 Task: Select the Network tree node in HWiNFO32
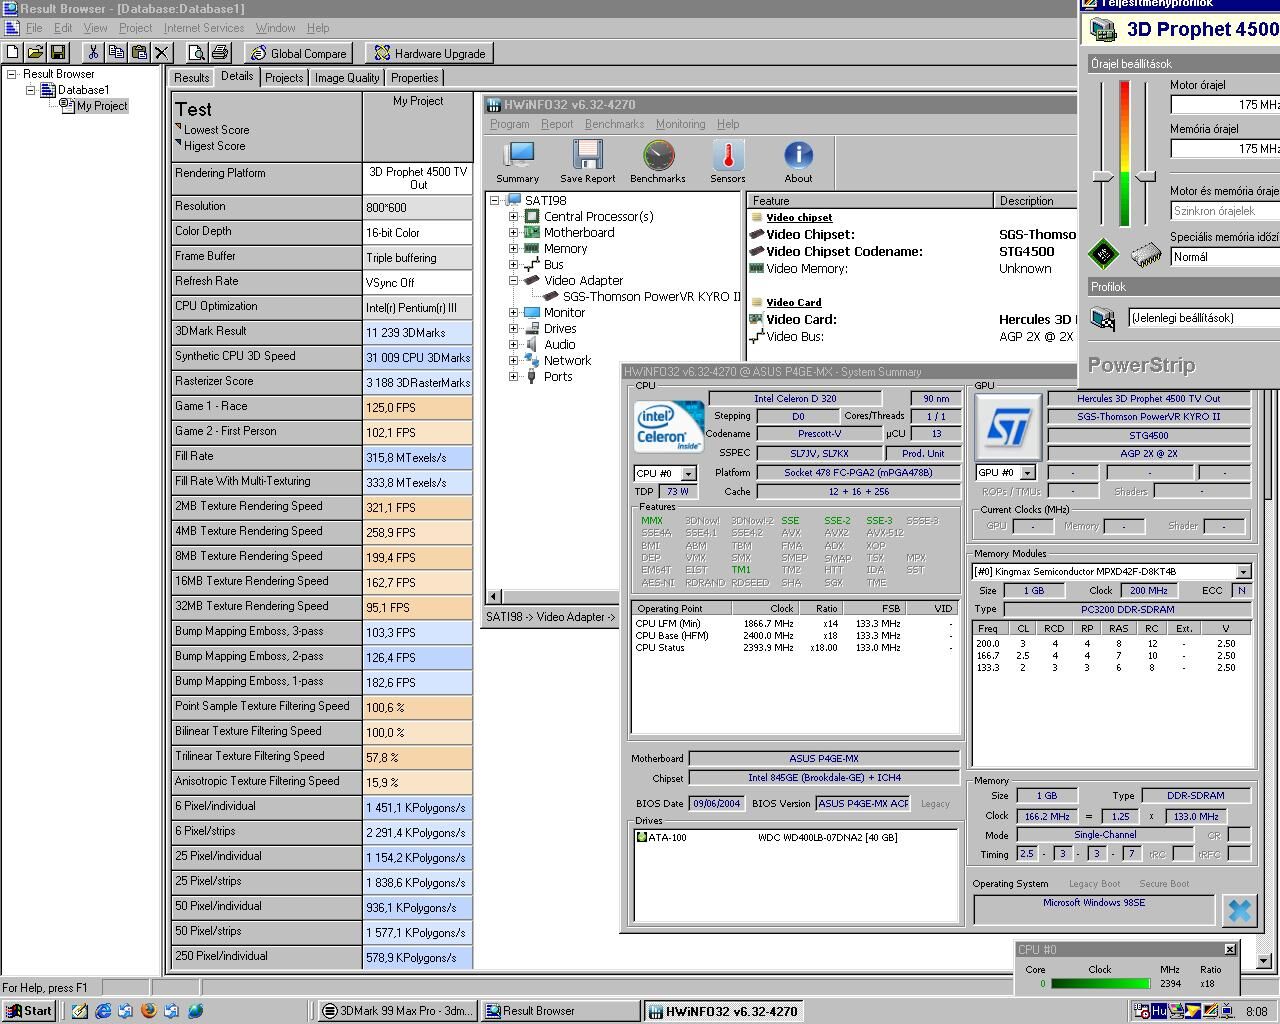567,360
